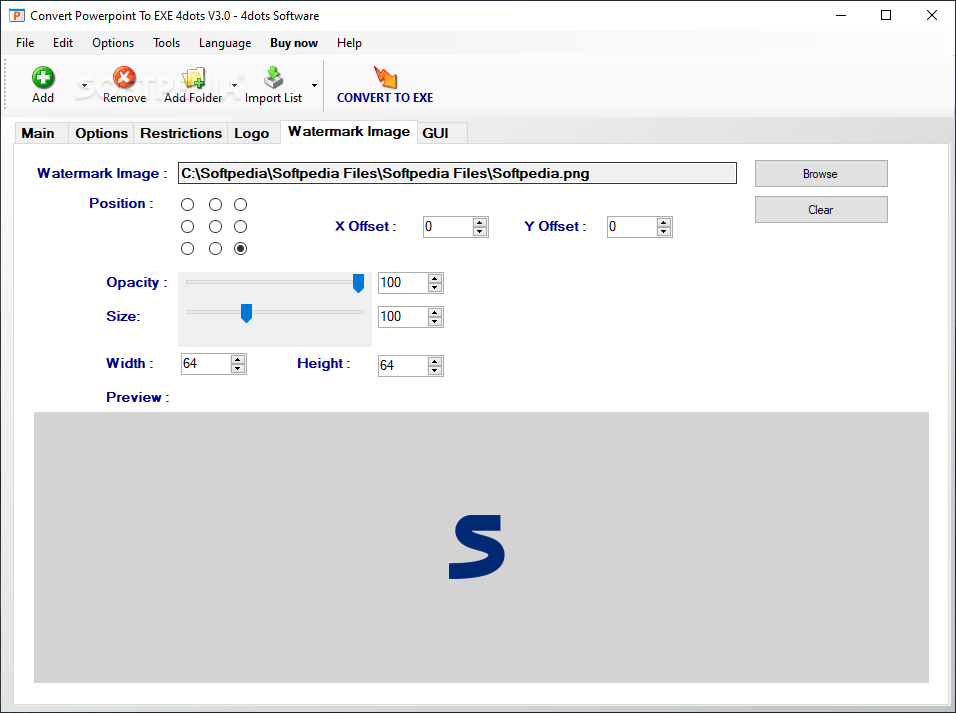Screen dimensions: 956x713
Task: Click the Width value field
Action: point(206,364)
